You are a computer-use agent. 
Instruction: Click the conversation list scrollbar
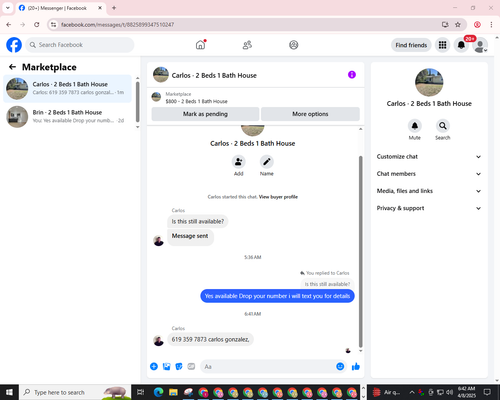pos(138,102)
